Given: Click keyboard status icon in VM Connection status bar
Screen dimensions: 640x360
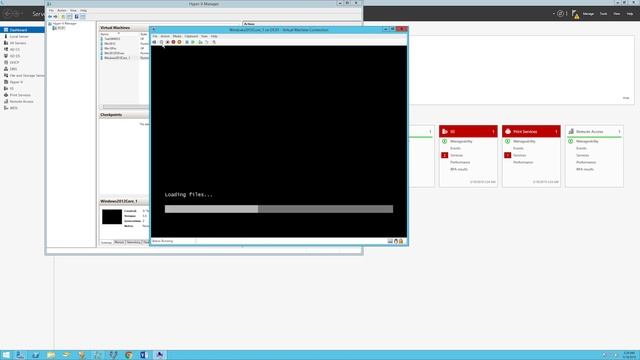Looking at the screenshot, I should pyautogui.click(x=390, y=241).
